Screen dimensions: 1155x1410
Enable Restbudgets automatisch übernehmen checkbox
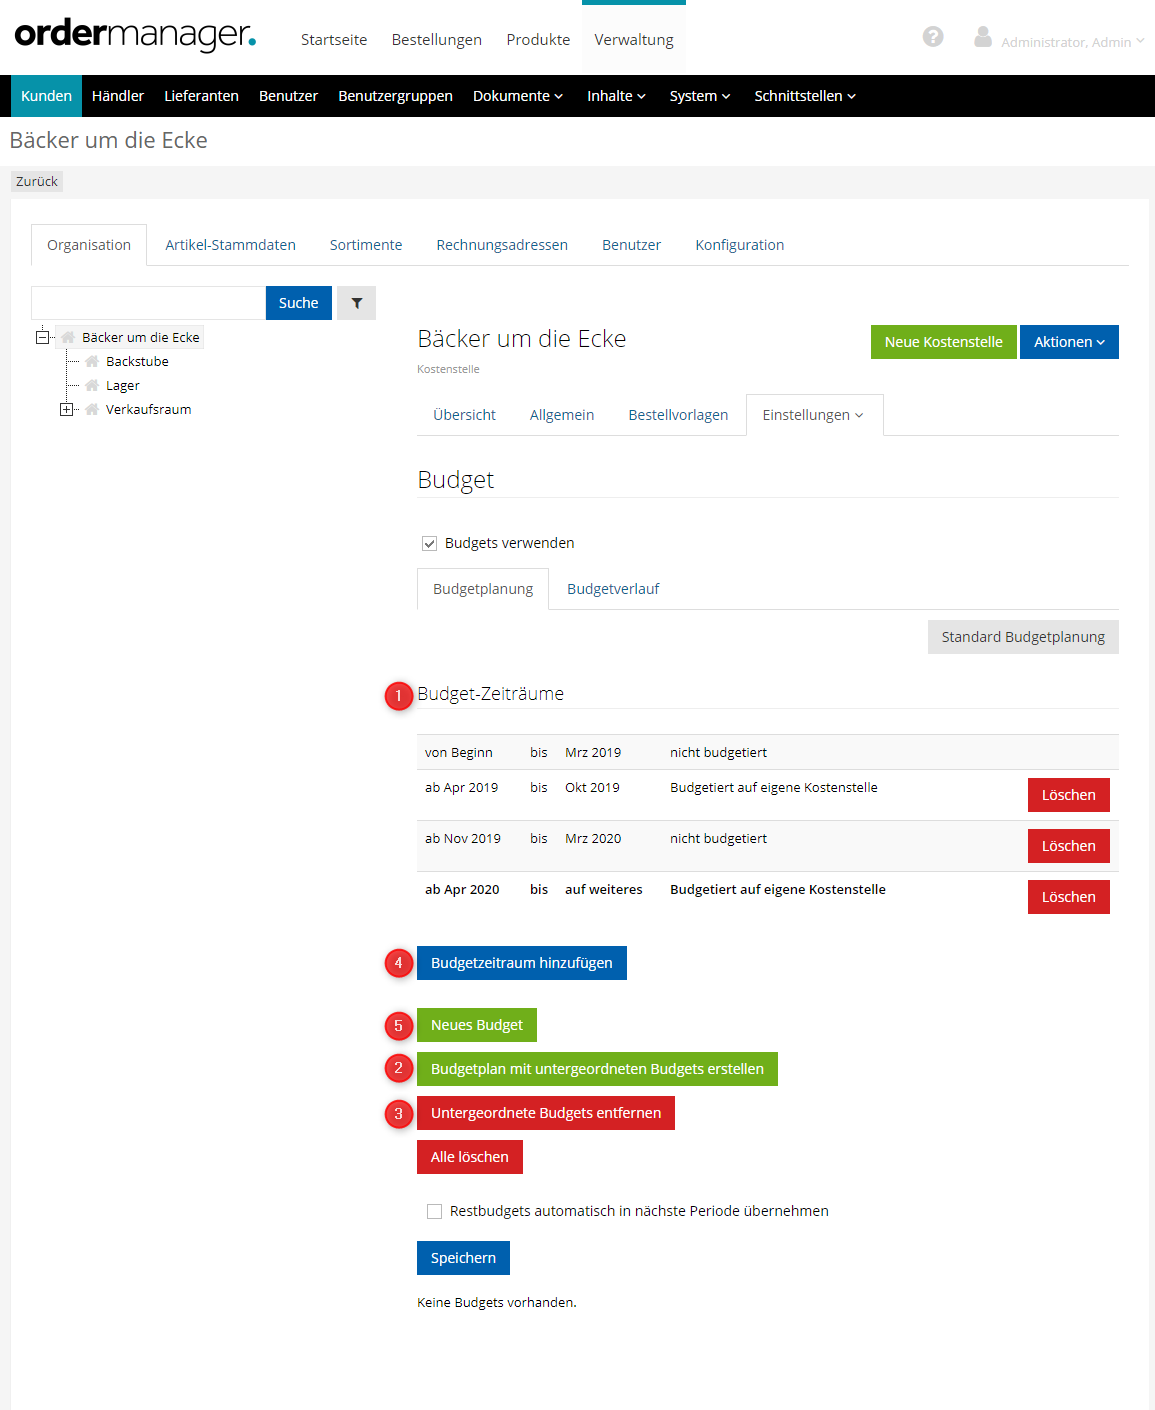(434, 1212)
